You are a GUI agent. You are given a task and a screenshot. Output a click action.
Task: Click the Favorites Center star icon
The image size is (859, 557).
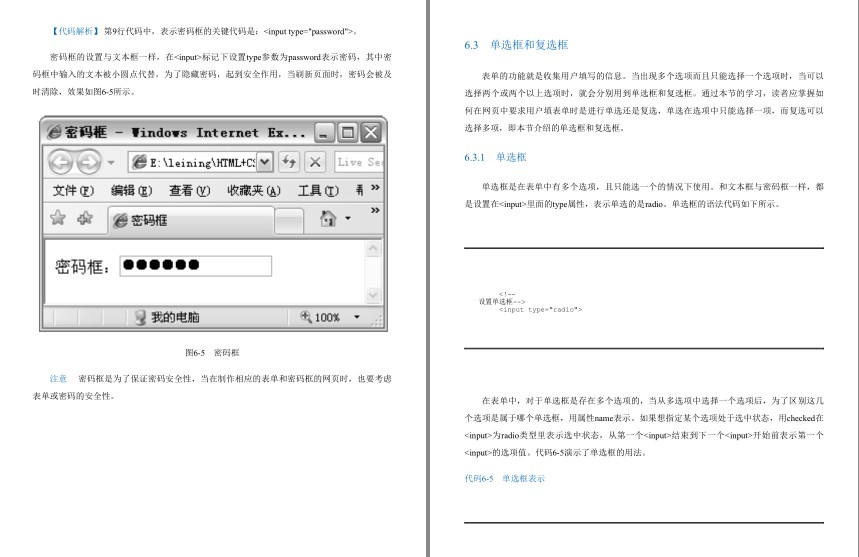(58, 218)
